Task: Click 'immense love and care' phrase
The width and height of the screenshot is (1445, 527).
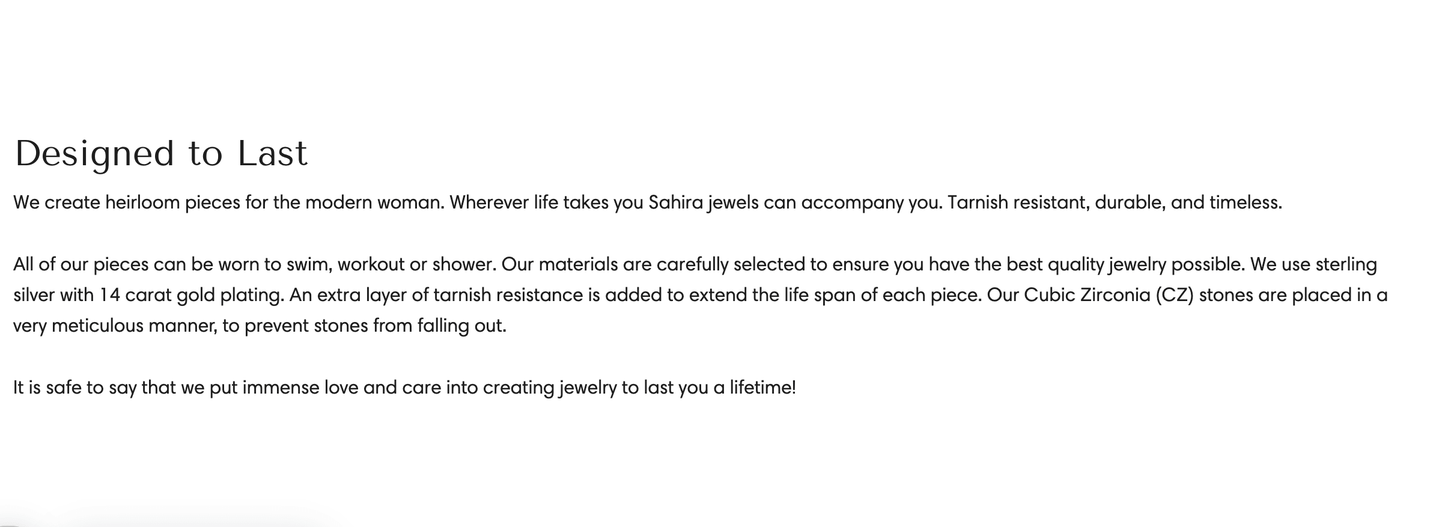Action: pos(340,388)
